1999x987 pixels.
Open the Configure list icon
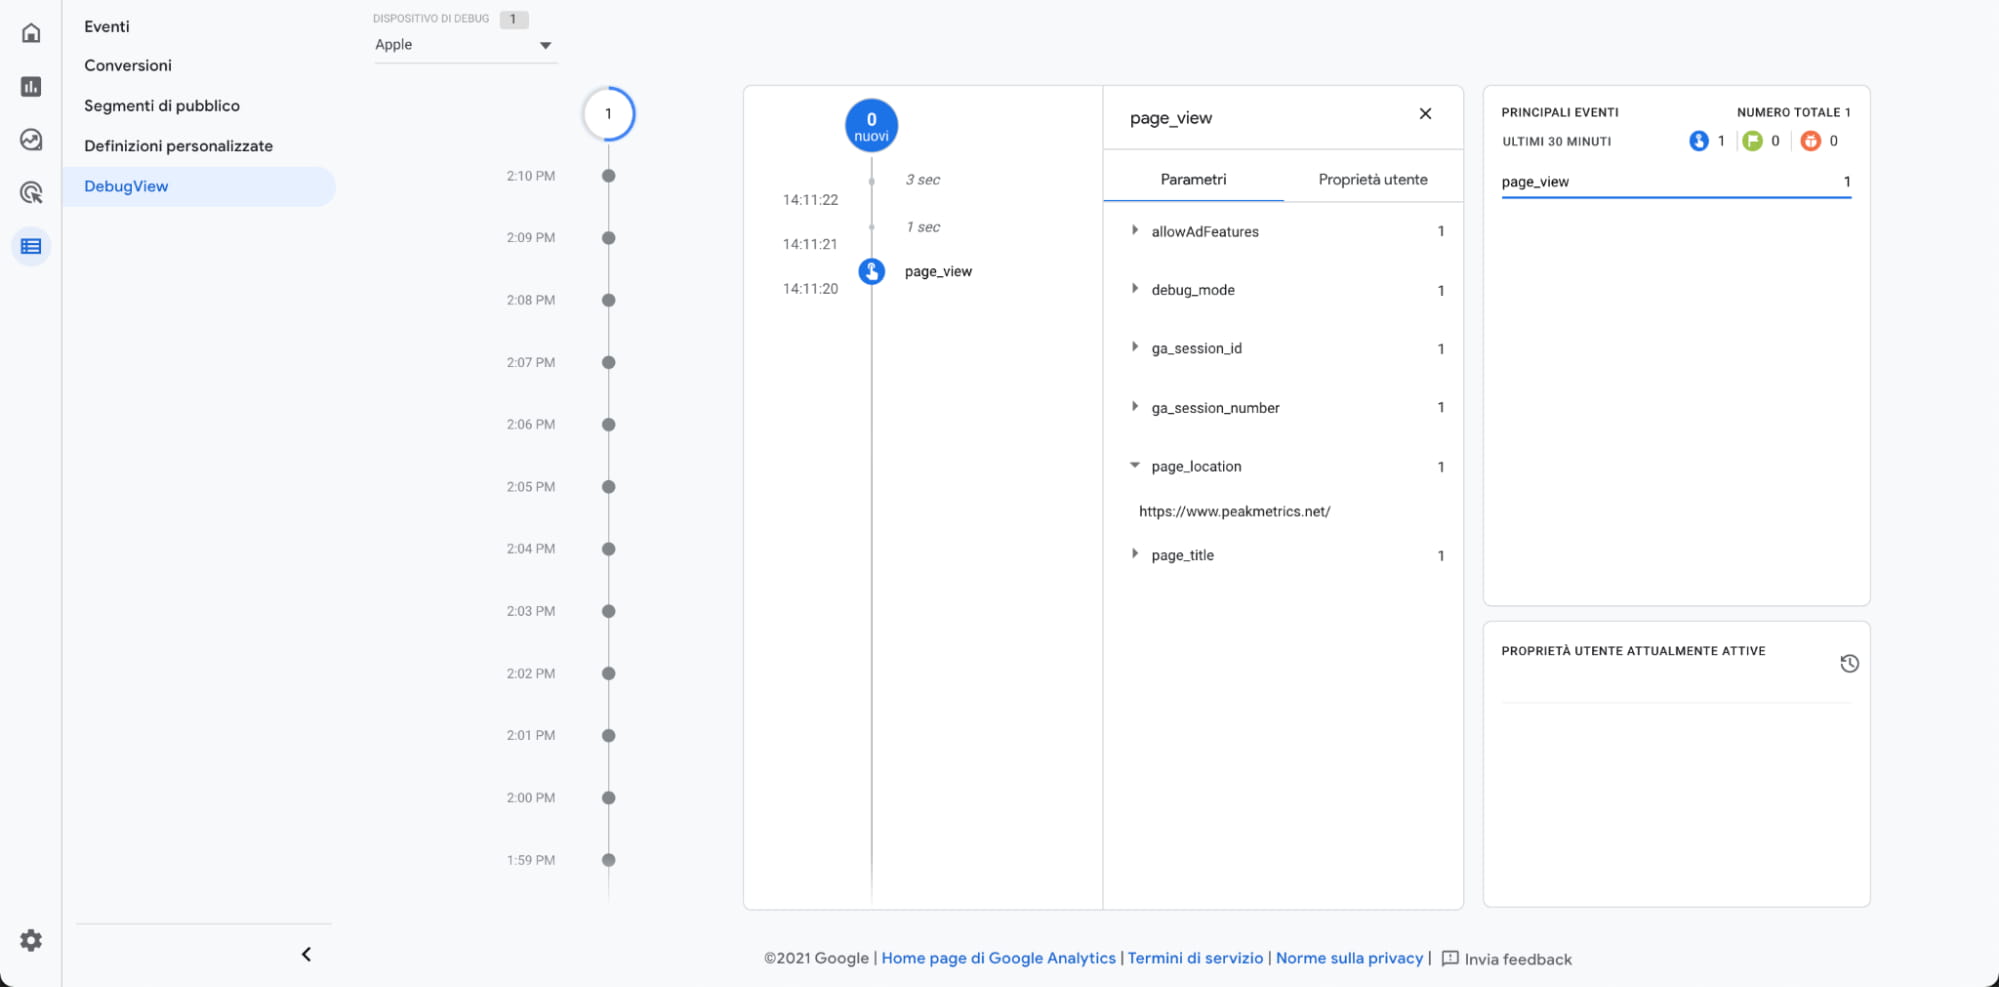point(31,246)
